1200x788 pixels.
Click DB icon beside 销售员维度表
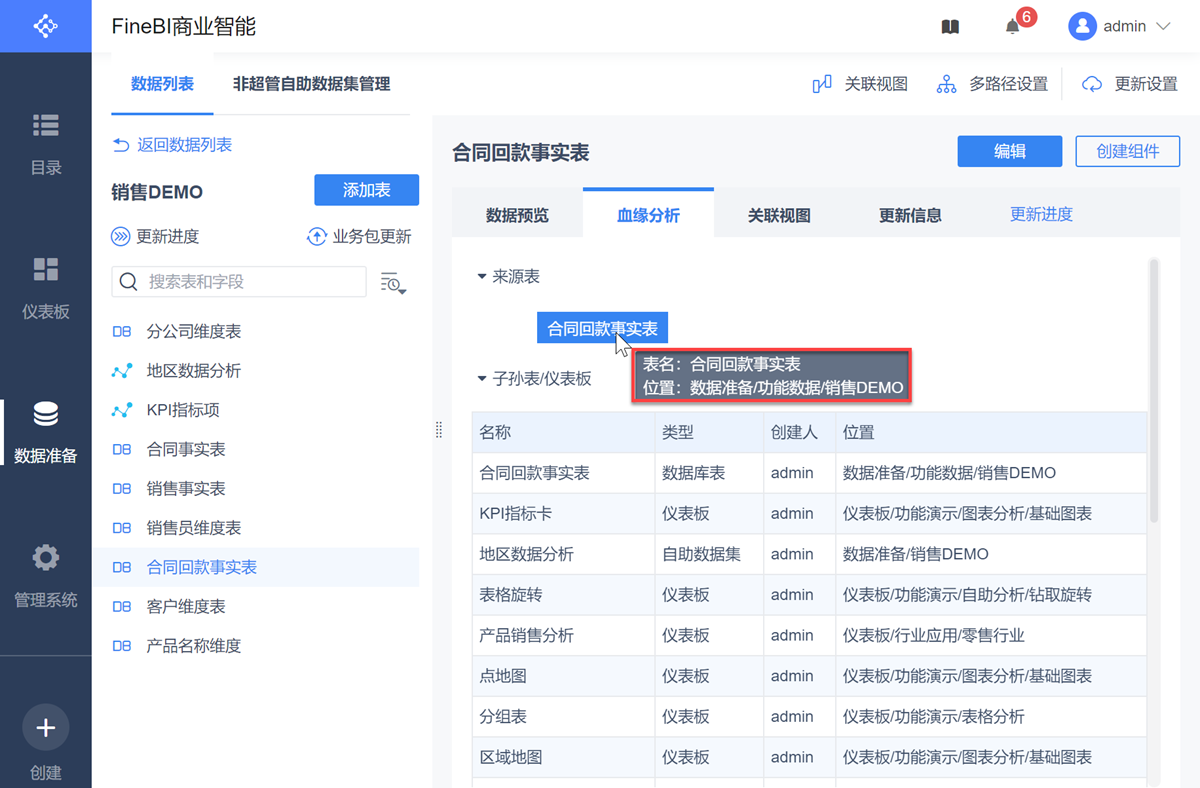point(122,528)
